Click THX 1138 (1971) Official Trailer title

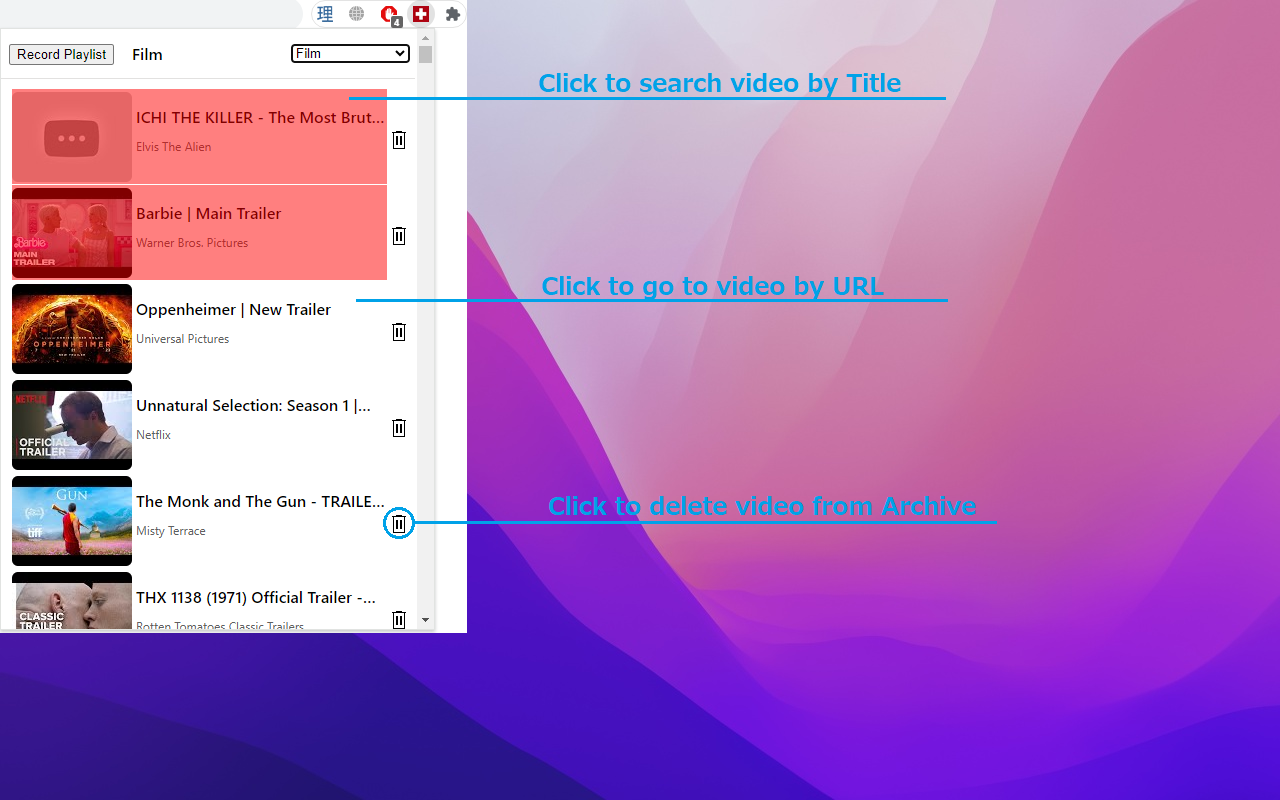[256, 598]
